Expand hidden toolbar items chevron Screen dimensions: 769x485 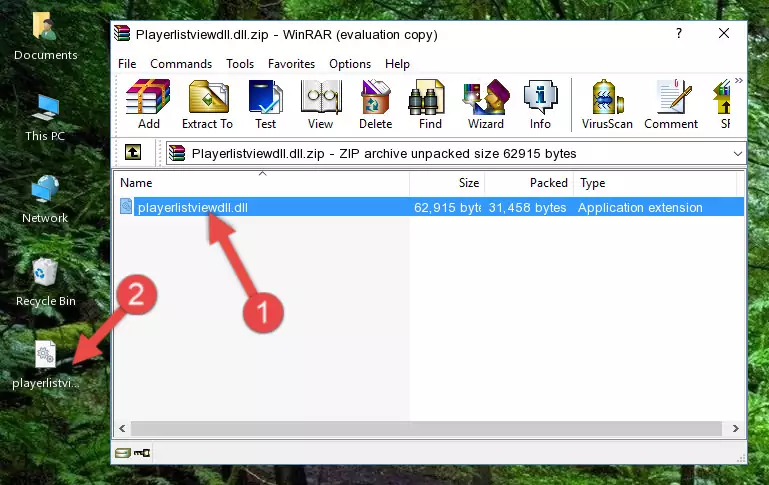click(739, 80)
